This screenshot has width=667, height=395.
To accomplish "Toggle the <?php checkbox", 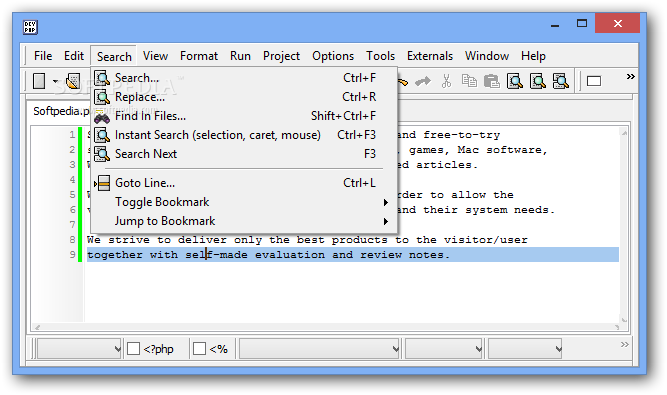I will [134, 349].
